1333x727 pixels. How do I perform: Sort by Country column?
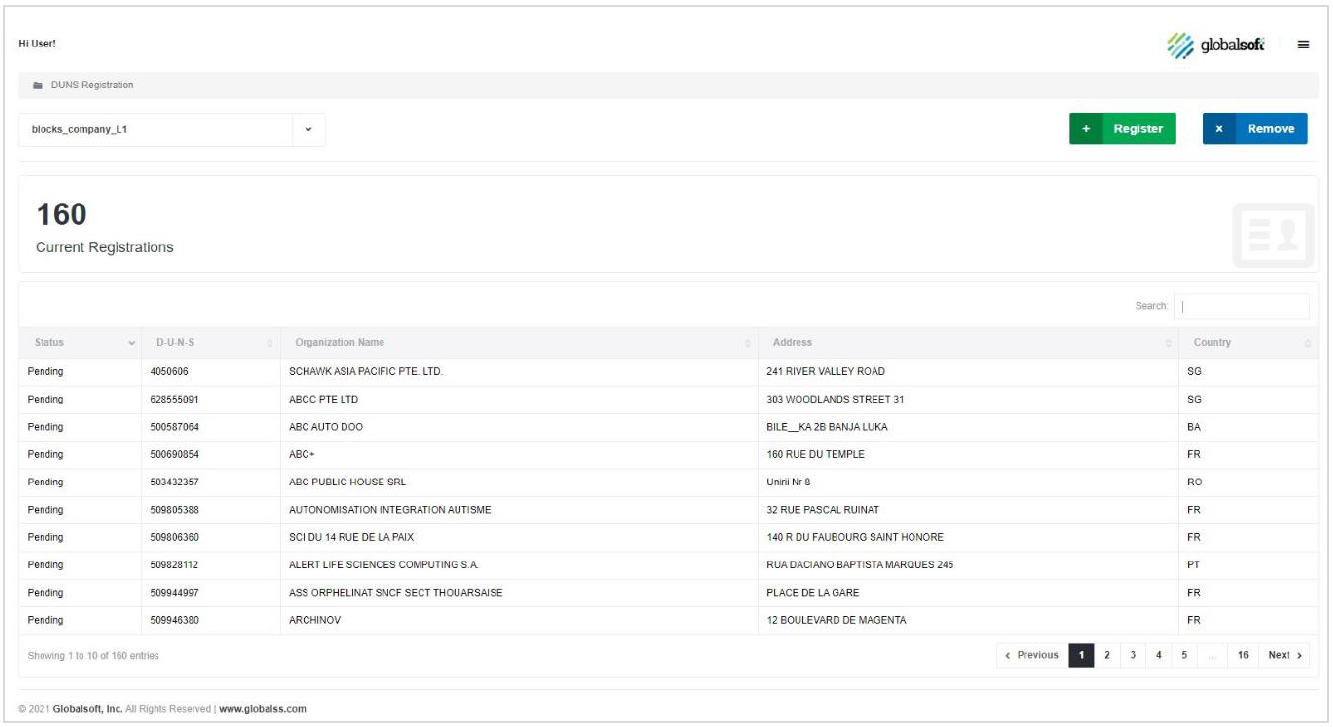tap(1248, 343)
